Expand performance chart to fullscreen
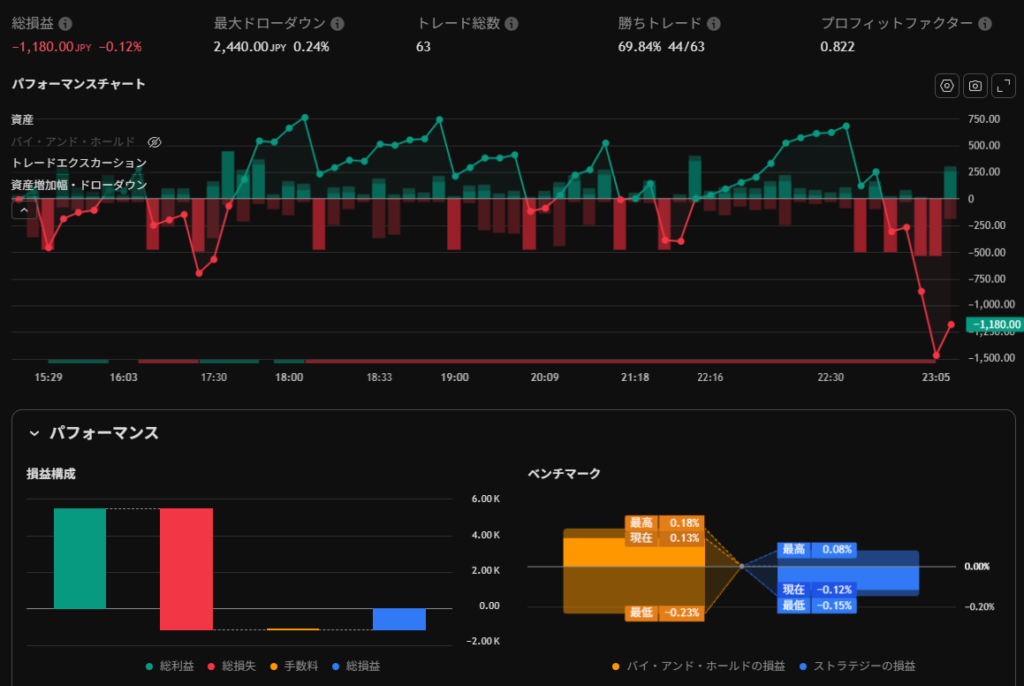This screenshot has width=1024, height=686. (x=1003, y=86)
